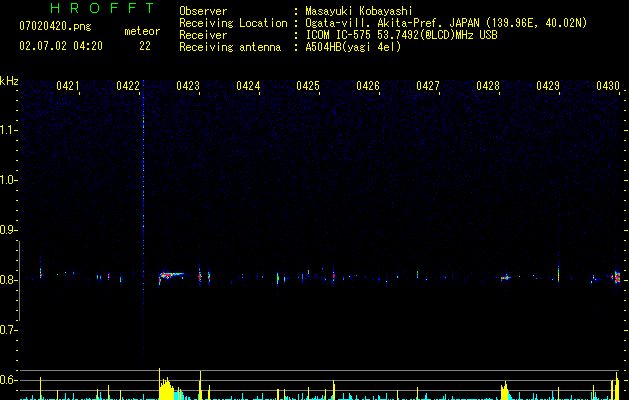Click the 0427 time marker

point(428,86)
